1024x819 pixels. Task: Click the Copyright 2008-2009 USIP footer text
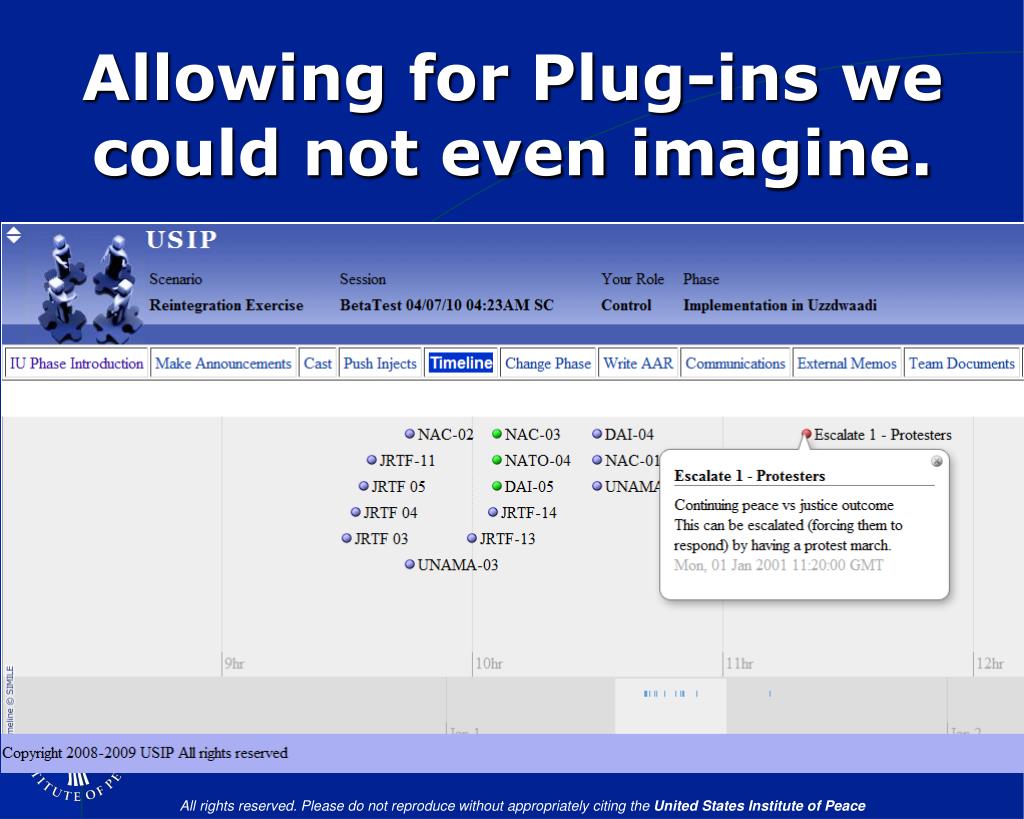tap(145, 753)
